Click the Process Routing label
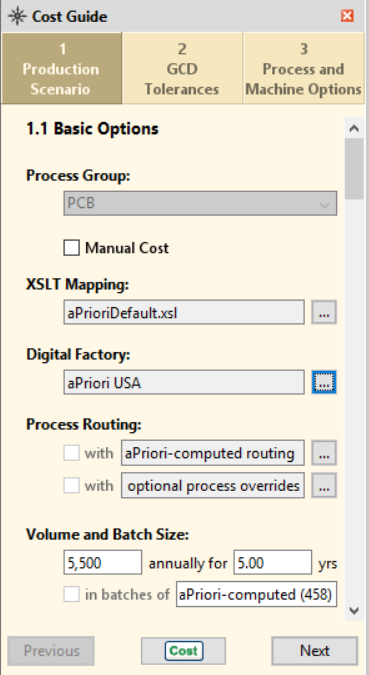 (84, 425)
